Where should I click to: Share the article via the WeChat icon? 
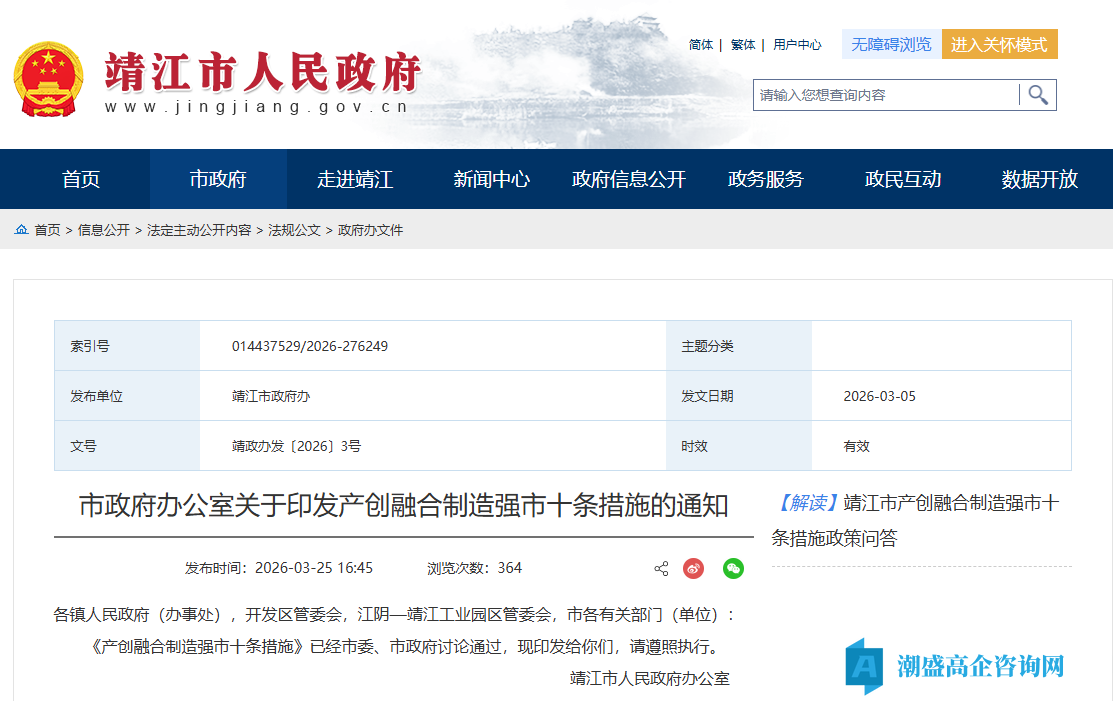coord(735,568)
